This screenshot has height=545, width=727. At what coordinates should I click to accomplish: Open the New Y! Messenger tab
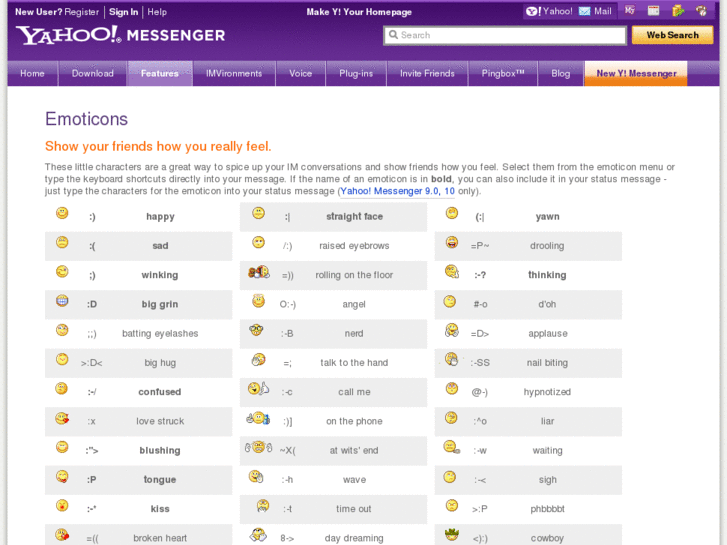point(636,73)
